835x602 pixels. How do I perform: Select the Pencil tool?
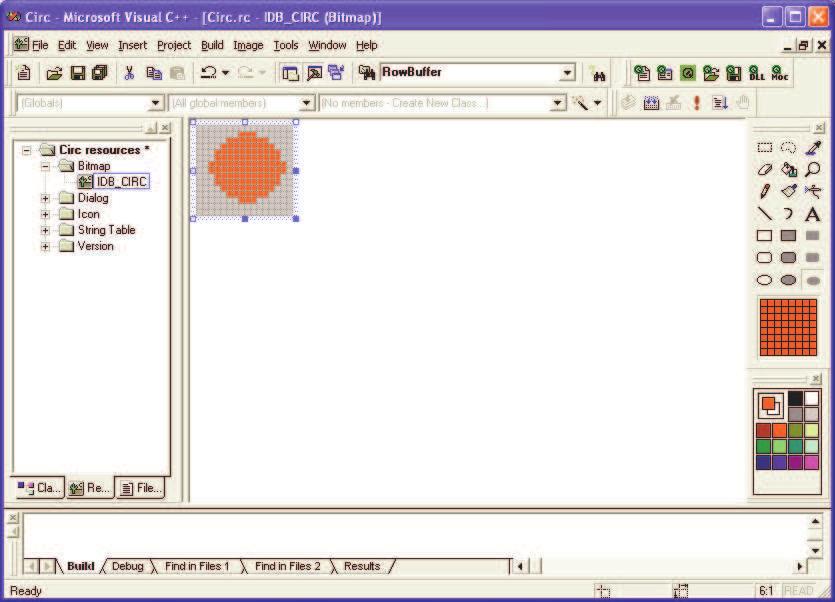(765, 191)
